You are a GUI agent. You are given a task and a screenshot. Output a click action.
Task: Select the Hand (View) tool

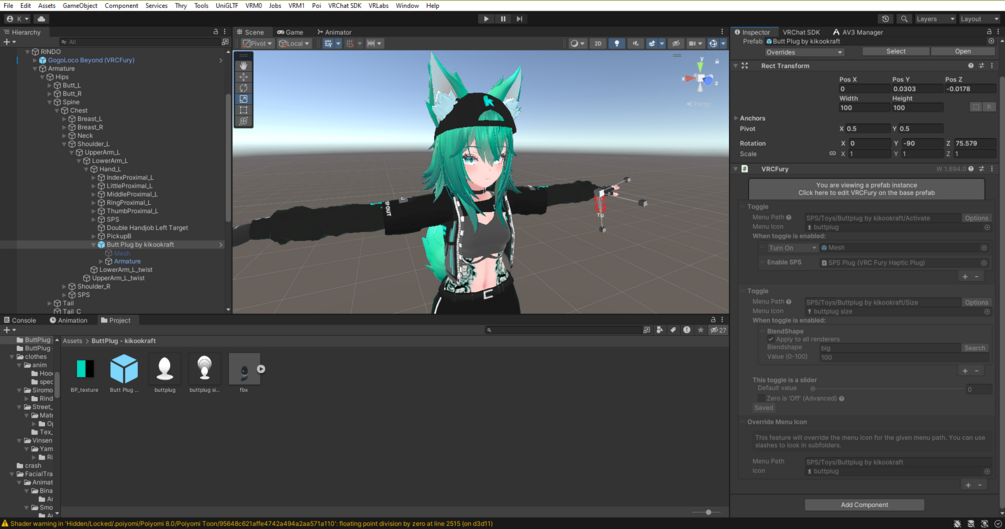[x=243, y=66]
